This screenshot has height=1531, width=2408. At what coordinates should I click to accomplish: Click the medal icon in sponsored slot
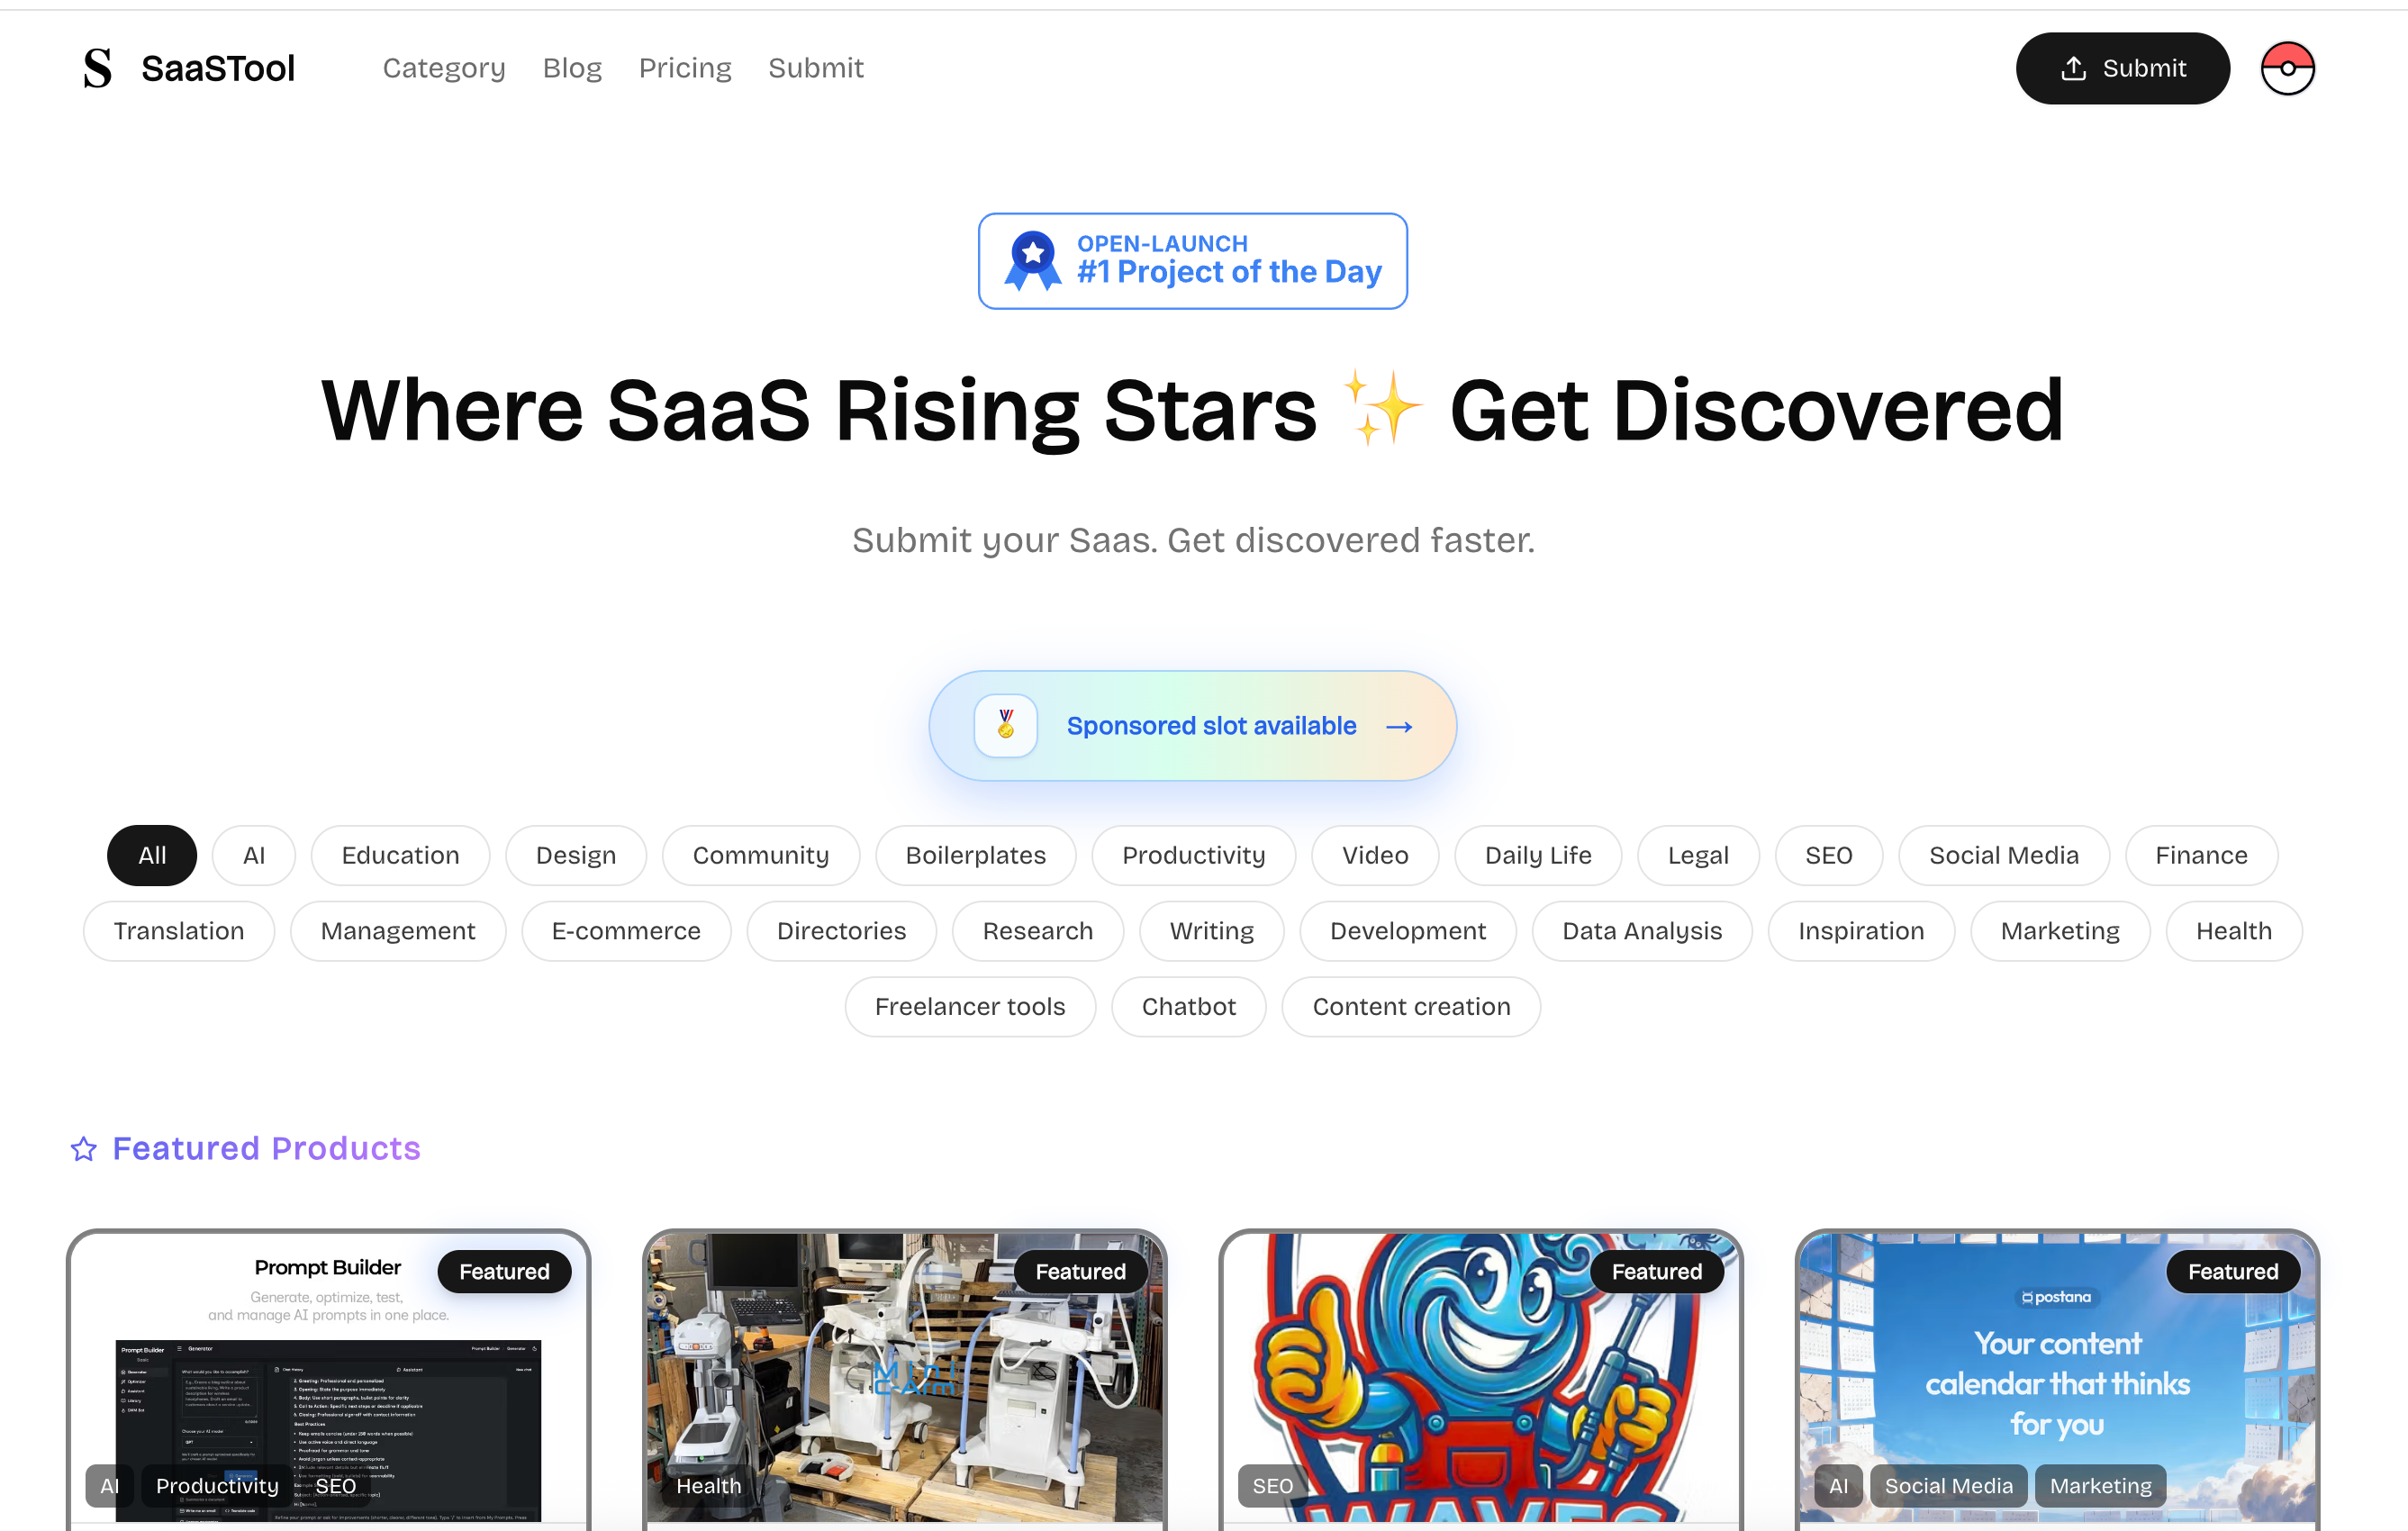pyautogui.click(x=1005, y=725)
